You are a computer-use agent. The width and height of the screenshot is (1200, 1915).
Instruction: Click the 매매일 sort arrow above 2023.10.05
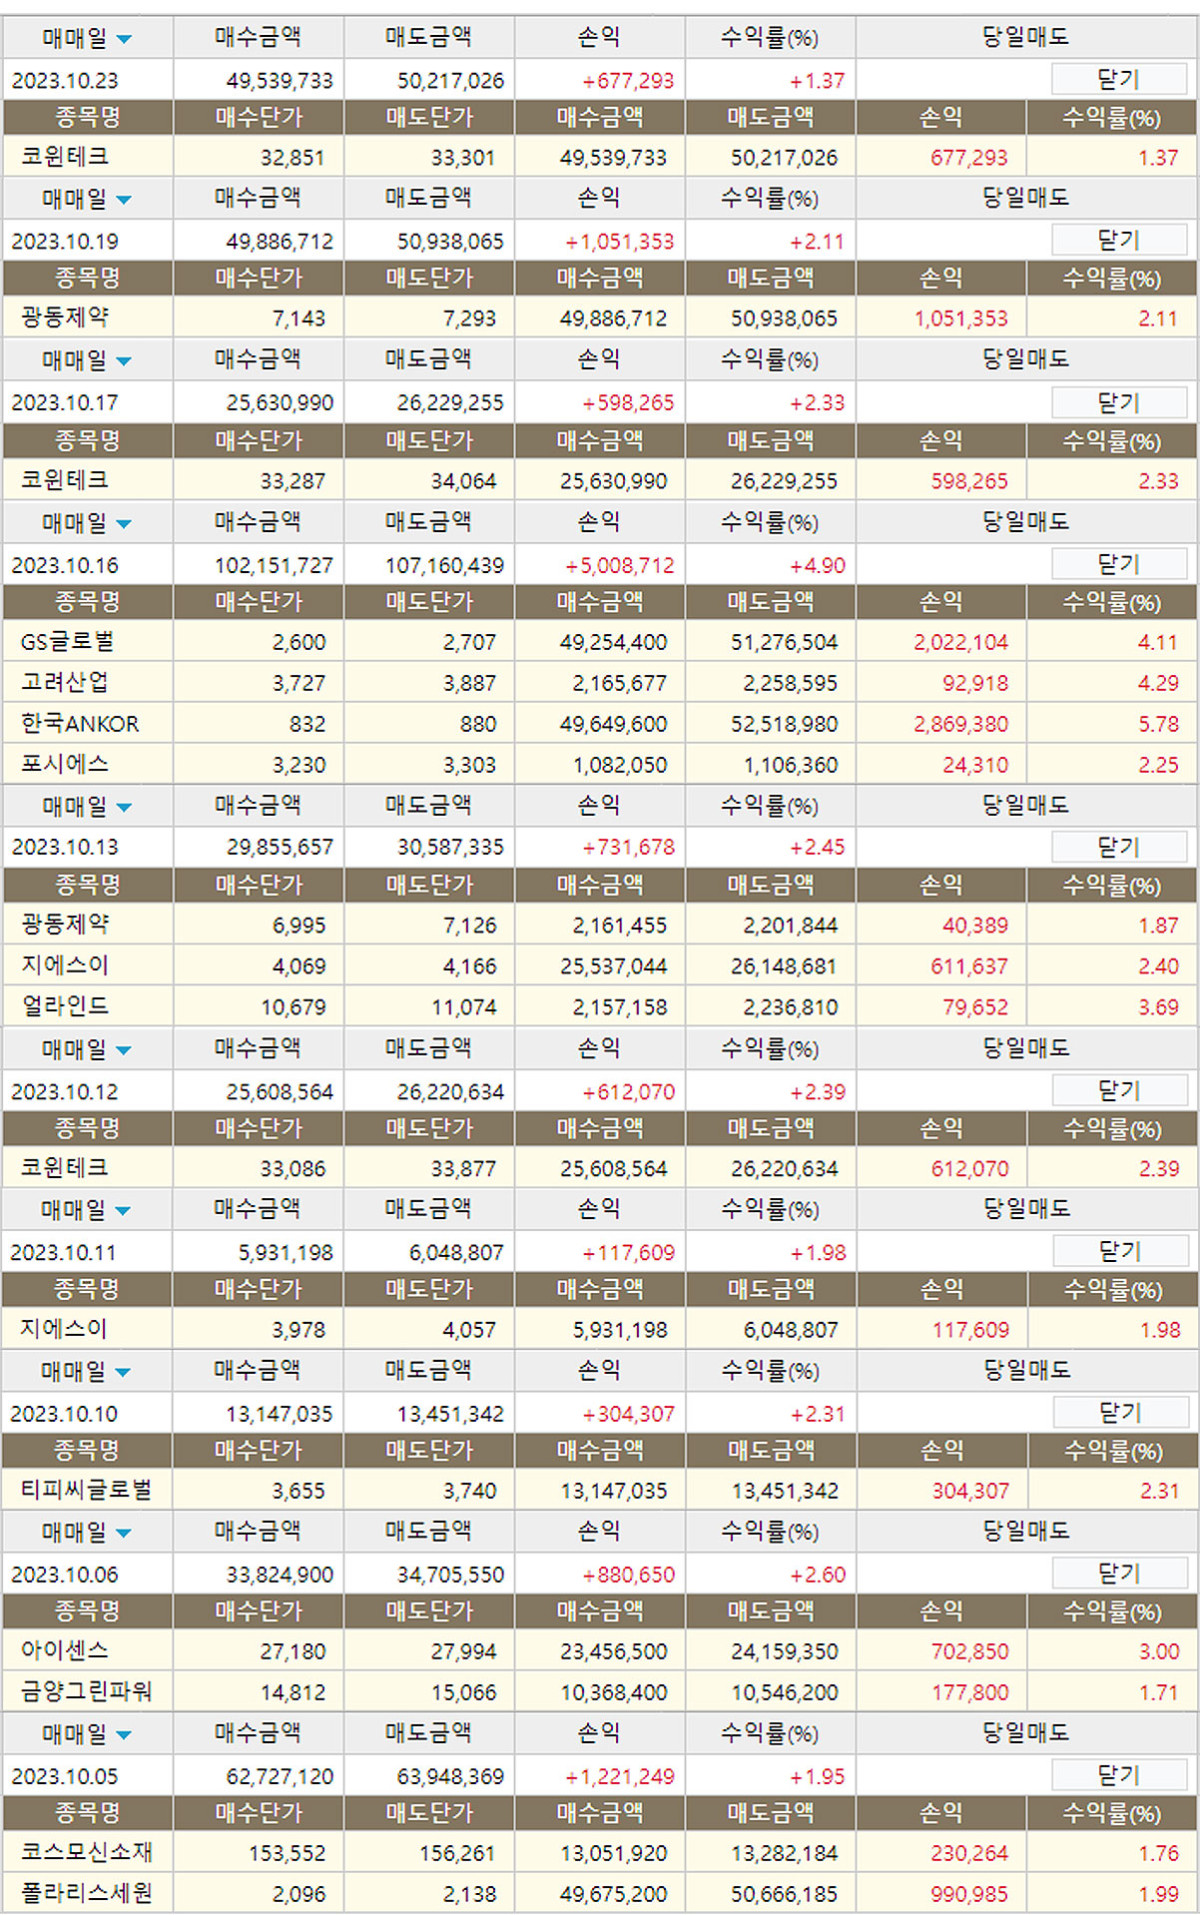[124, 1735]
